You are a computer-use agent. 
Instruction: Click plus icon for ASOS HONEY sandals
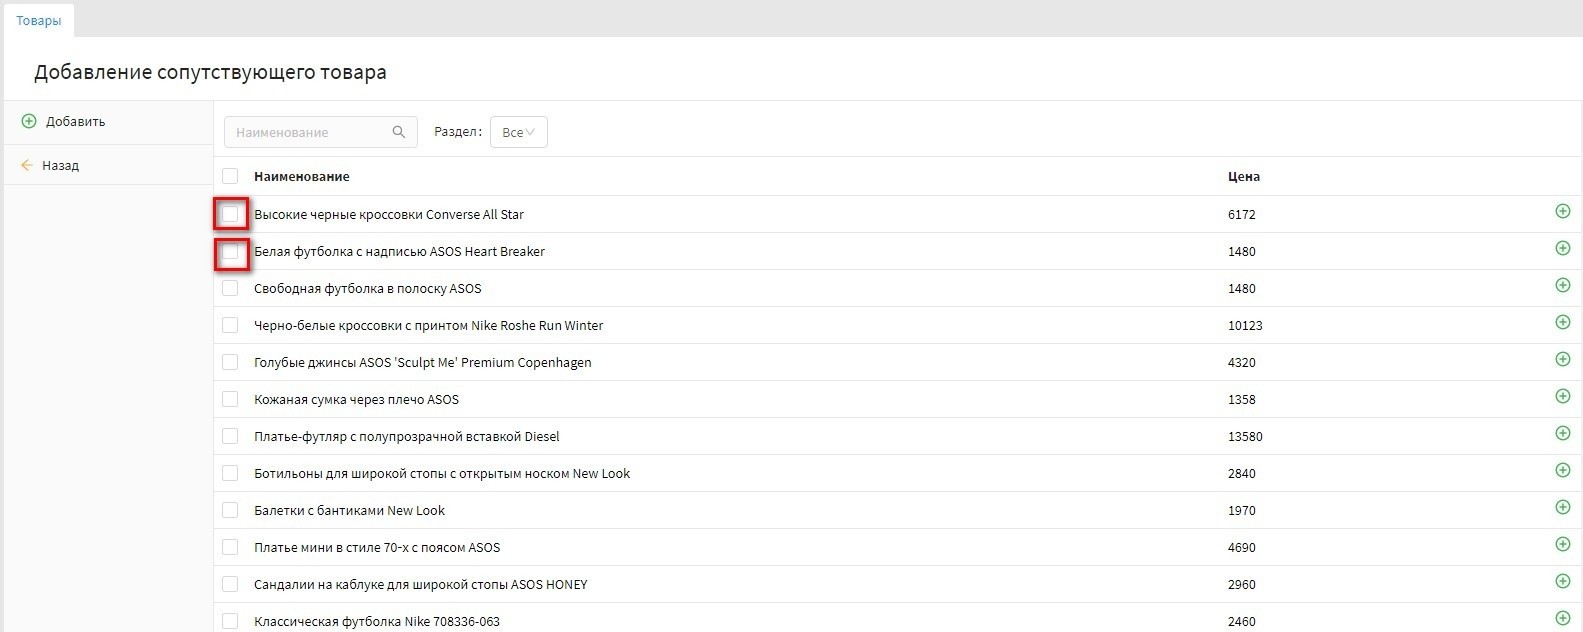(1562, 581)
